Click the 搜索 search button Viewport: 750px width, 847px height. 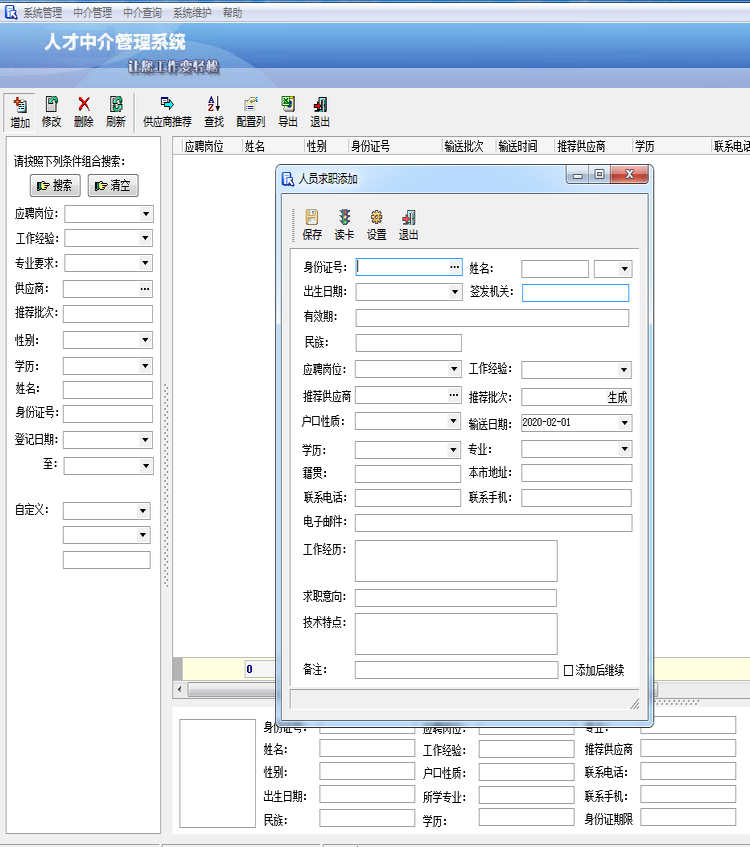tap(55, 185)
